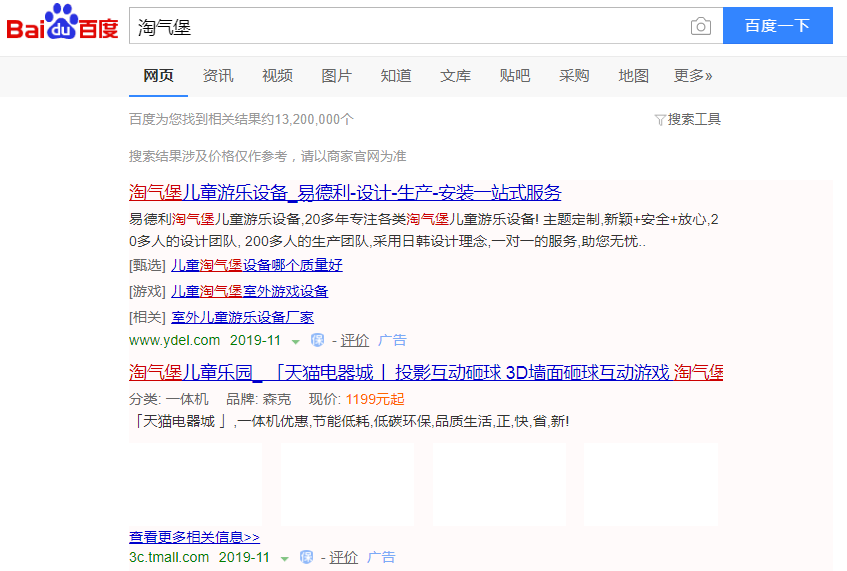
Task: Click 查看更多相关信息>> link
Action: tap(194, 537)
